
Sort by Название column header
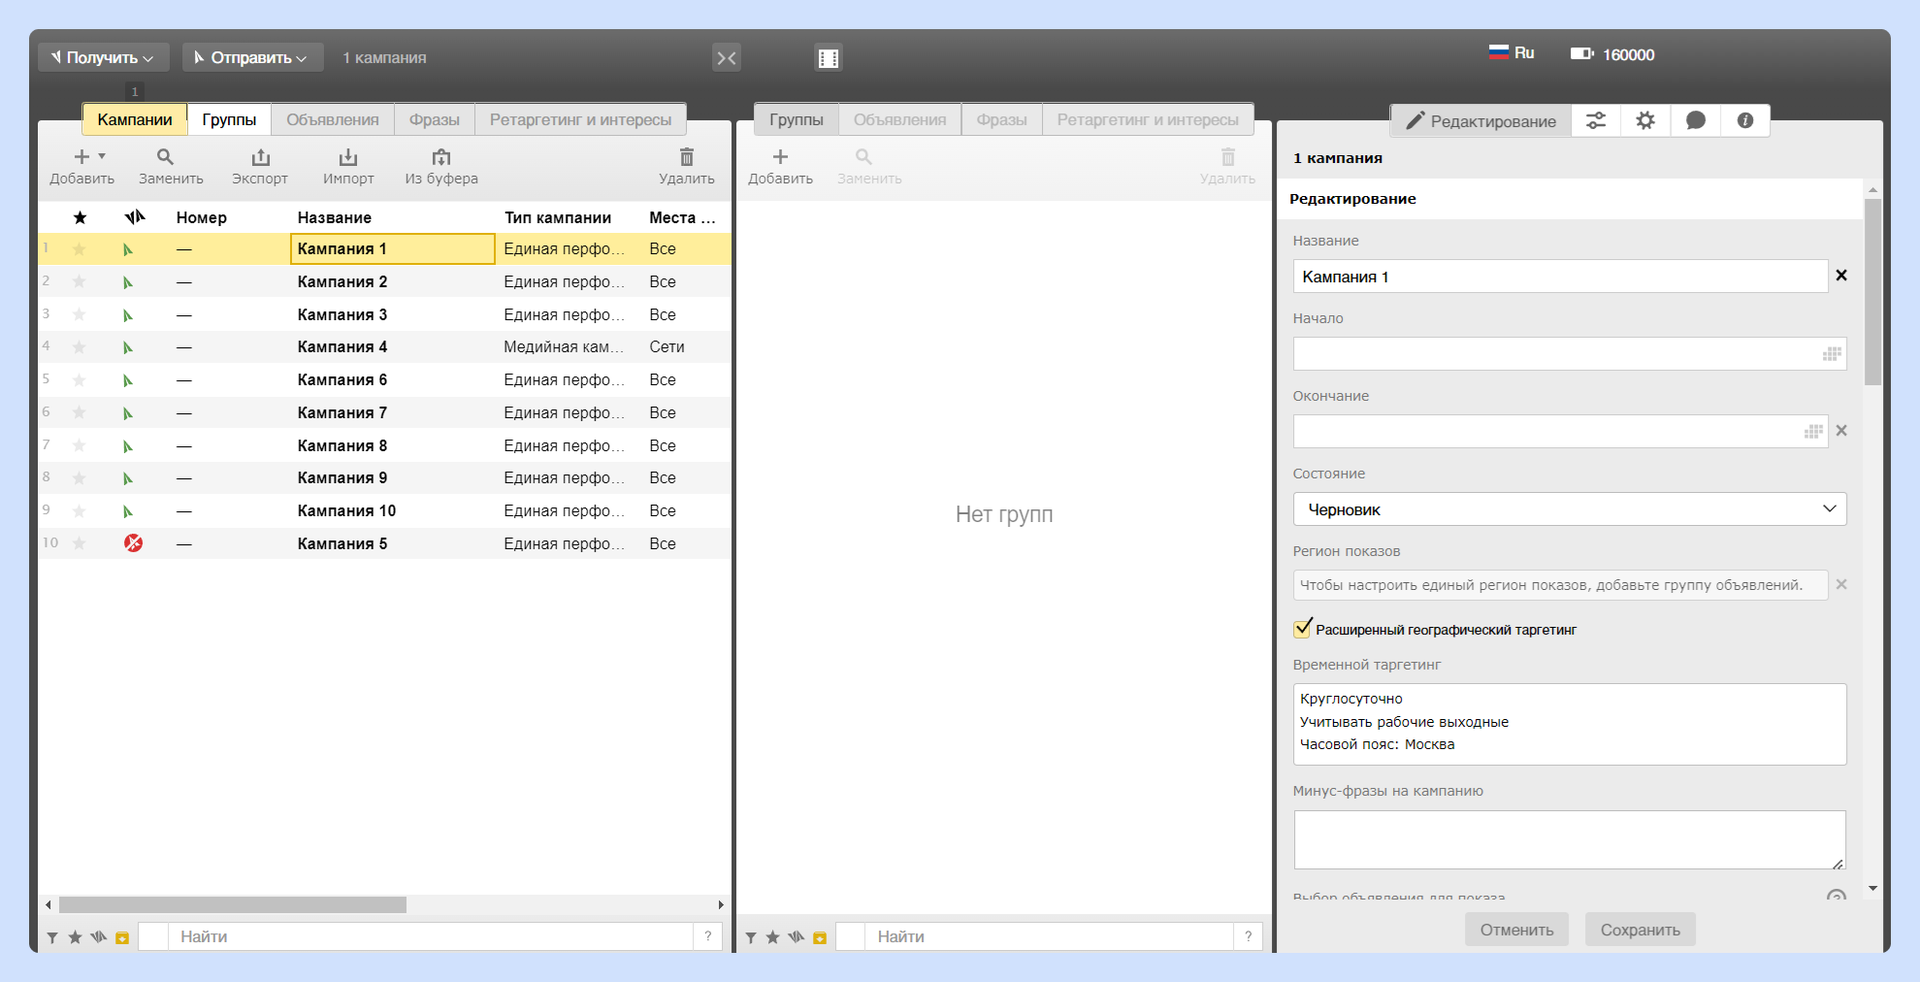click(x=334, y=217)
